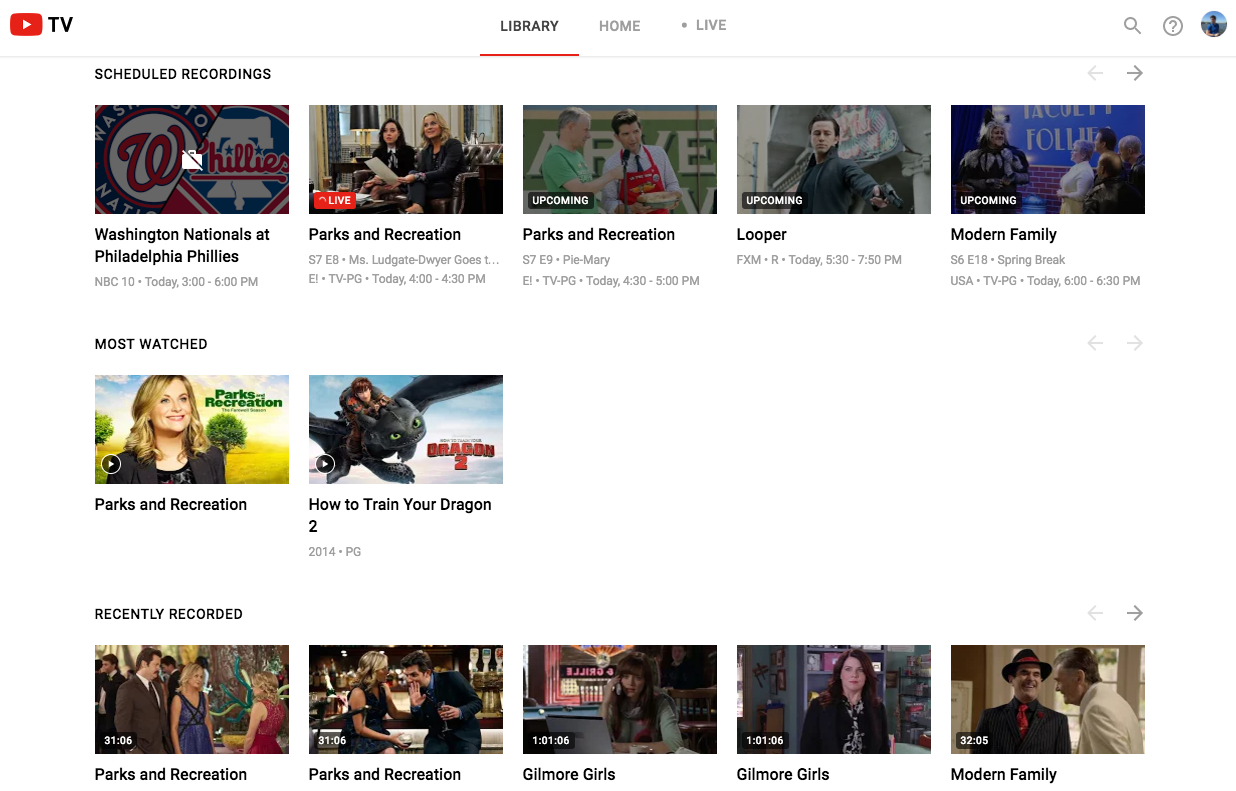Click 'E! • TV-PG • Today, 4:30 - 5:00 PM'
Viewport: 1236px width, 791px height.
(611, 281)
